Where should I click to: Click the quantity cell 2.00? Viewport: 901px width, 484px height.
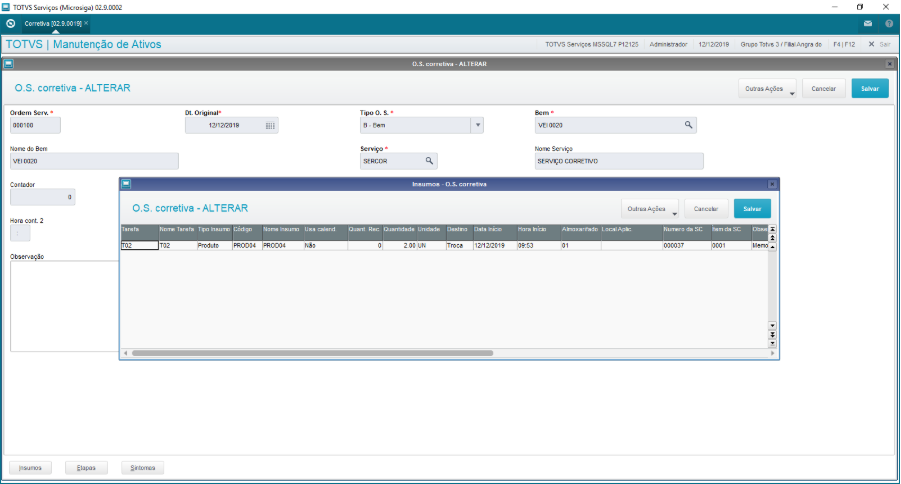(399, 245)
